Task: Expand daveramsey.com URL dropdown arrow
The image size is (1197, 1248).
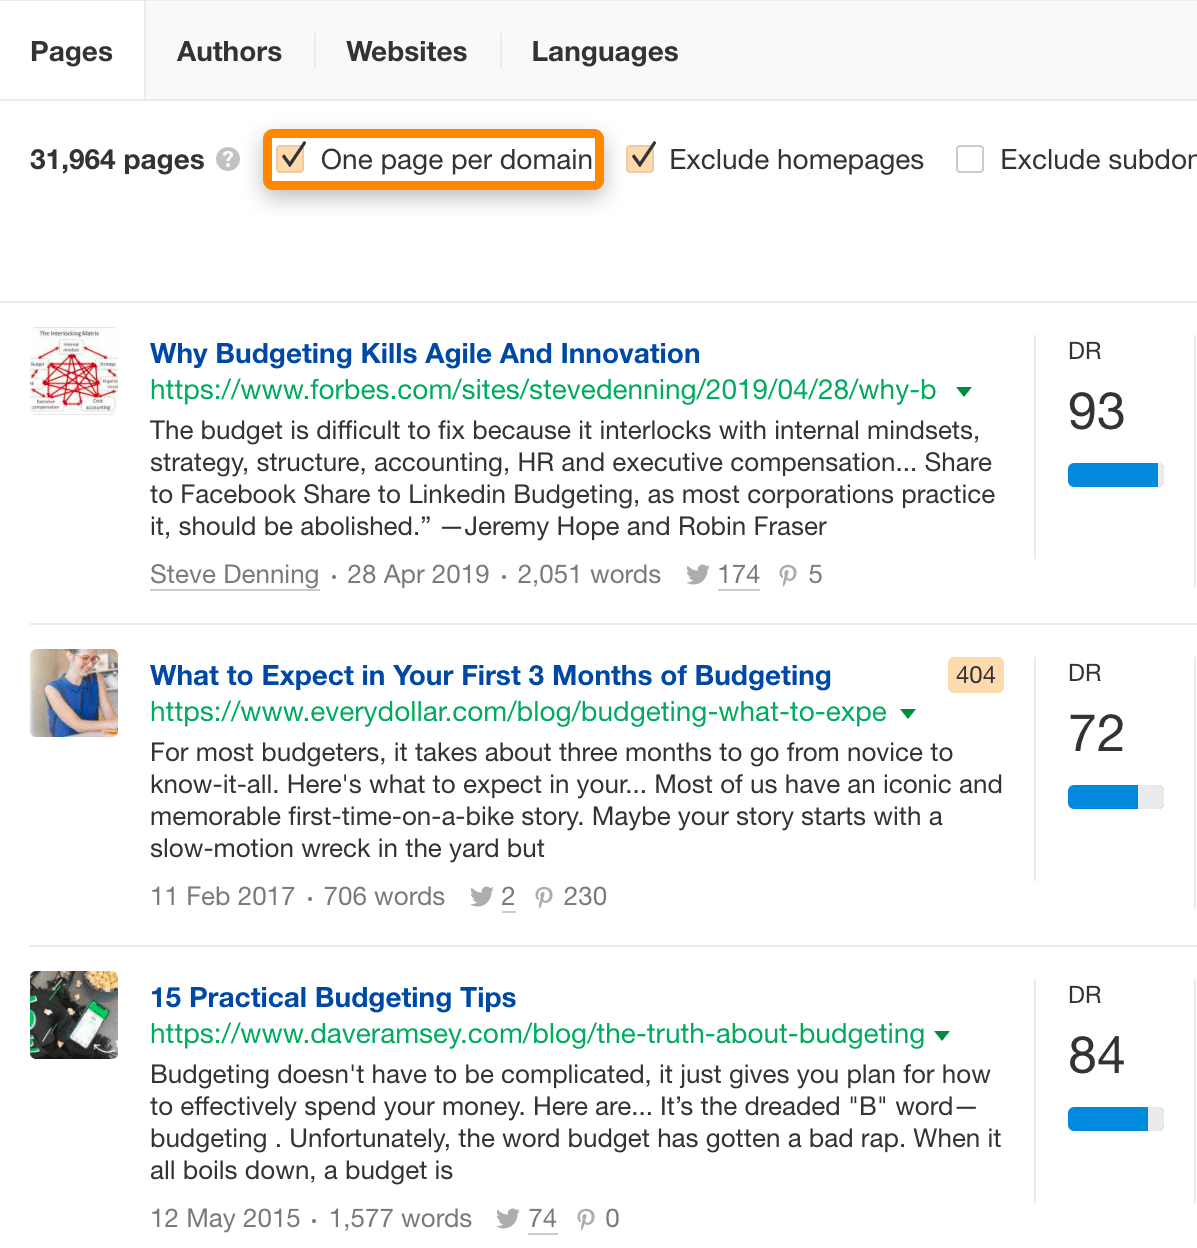Action: coord(941,1035)
